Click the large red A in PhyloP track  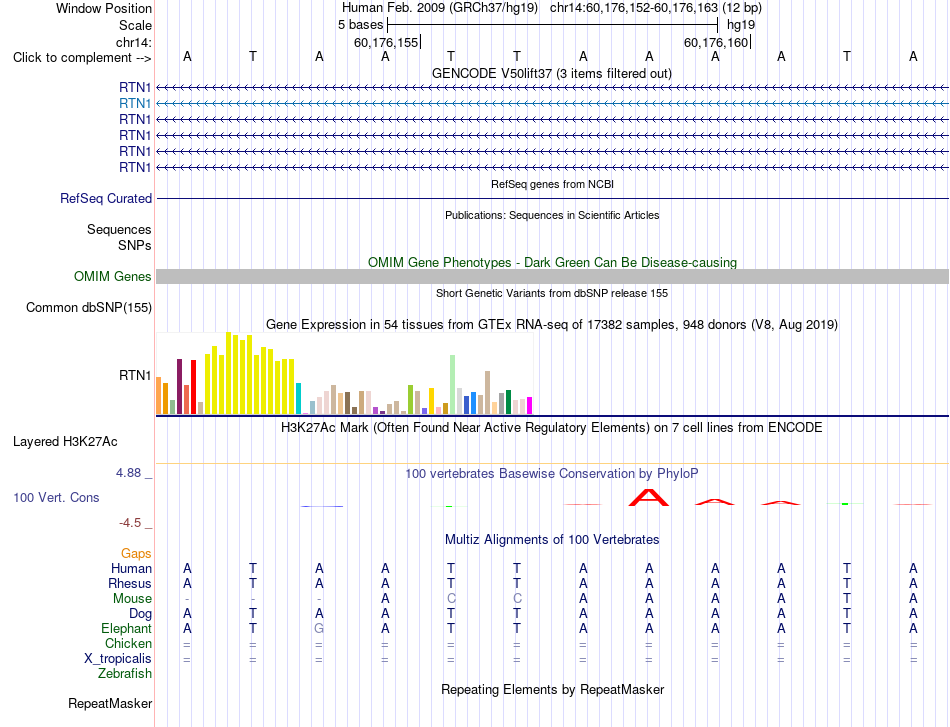649,497
